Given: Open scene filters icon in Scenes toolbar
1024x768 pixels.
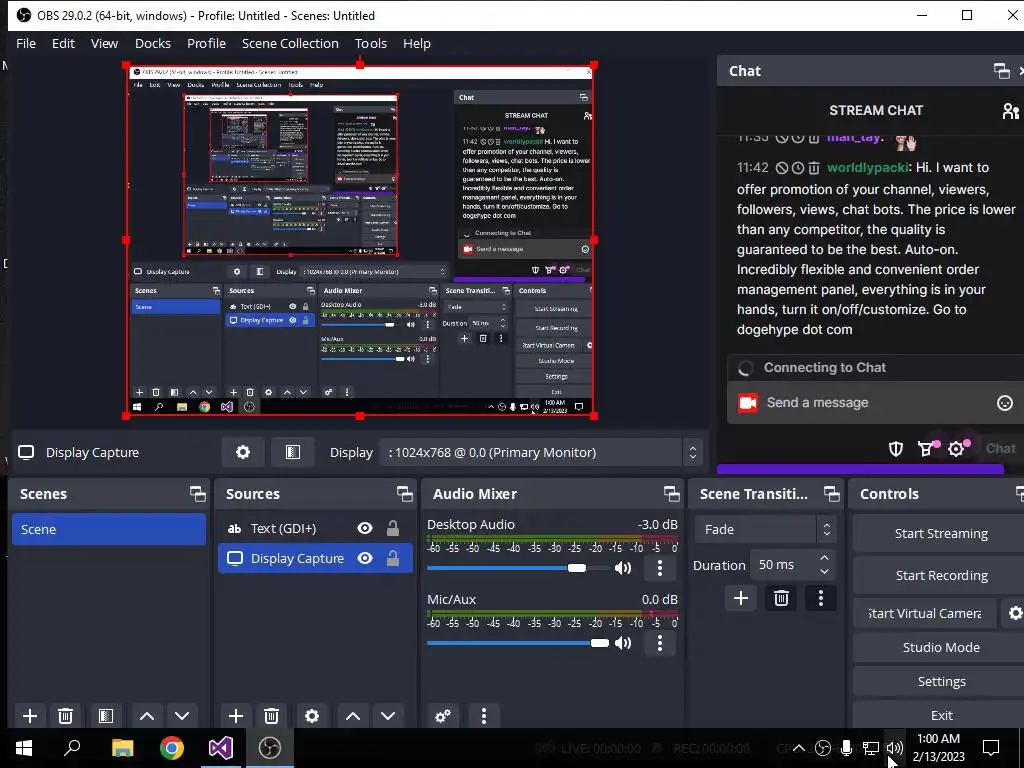Looking at the screenshot, I should pyautogui.click(x=106, y=716).
